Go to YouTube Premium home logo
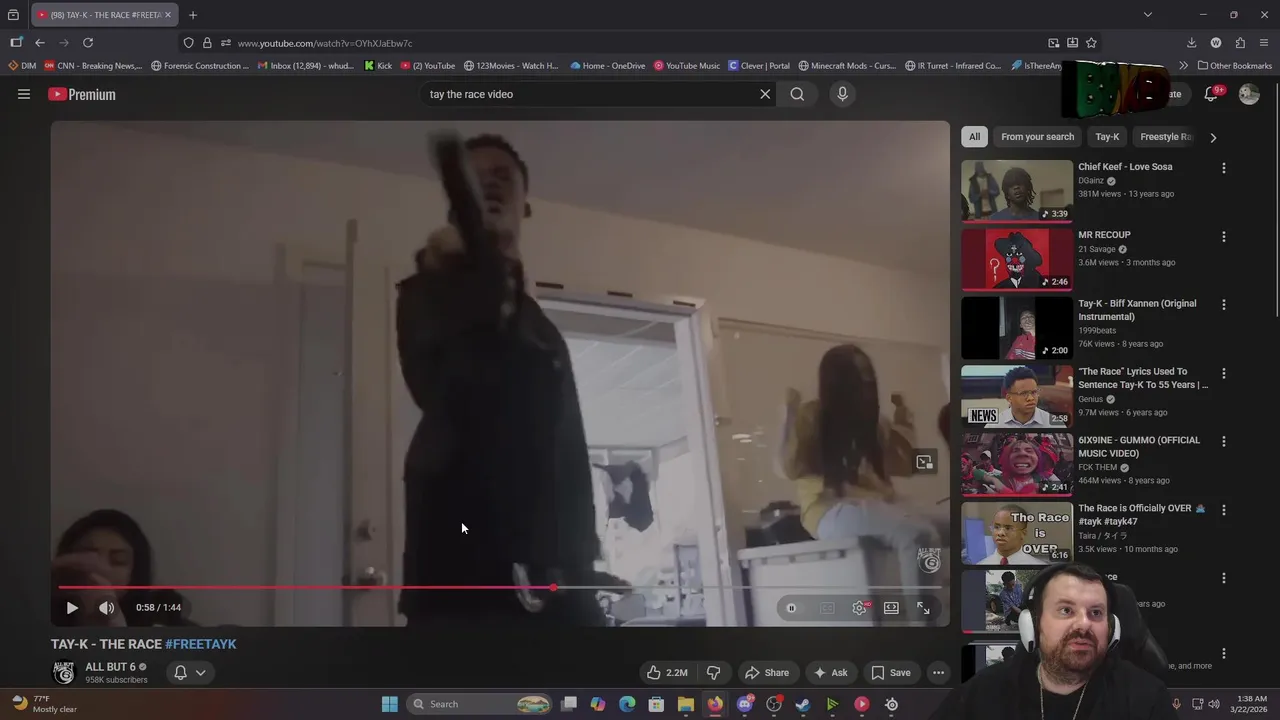 [x=82, y=94]
